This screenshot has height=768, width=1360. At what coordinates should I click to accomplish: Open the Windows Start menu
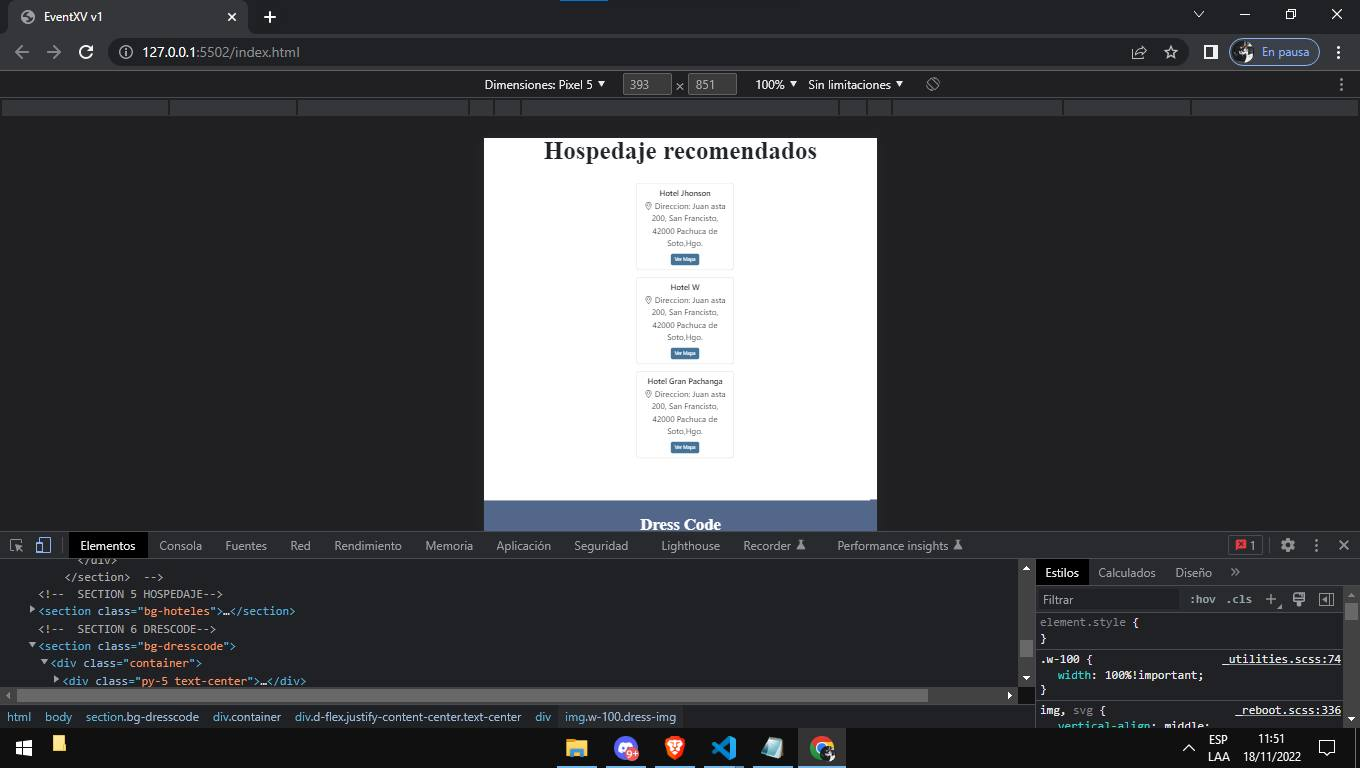pos(24,748)
